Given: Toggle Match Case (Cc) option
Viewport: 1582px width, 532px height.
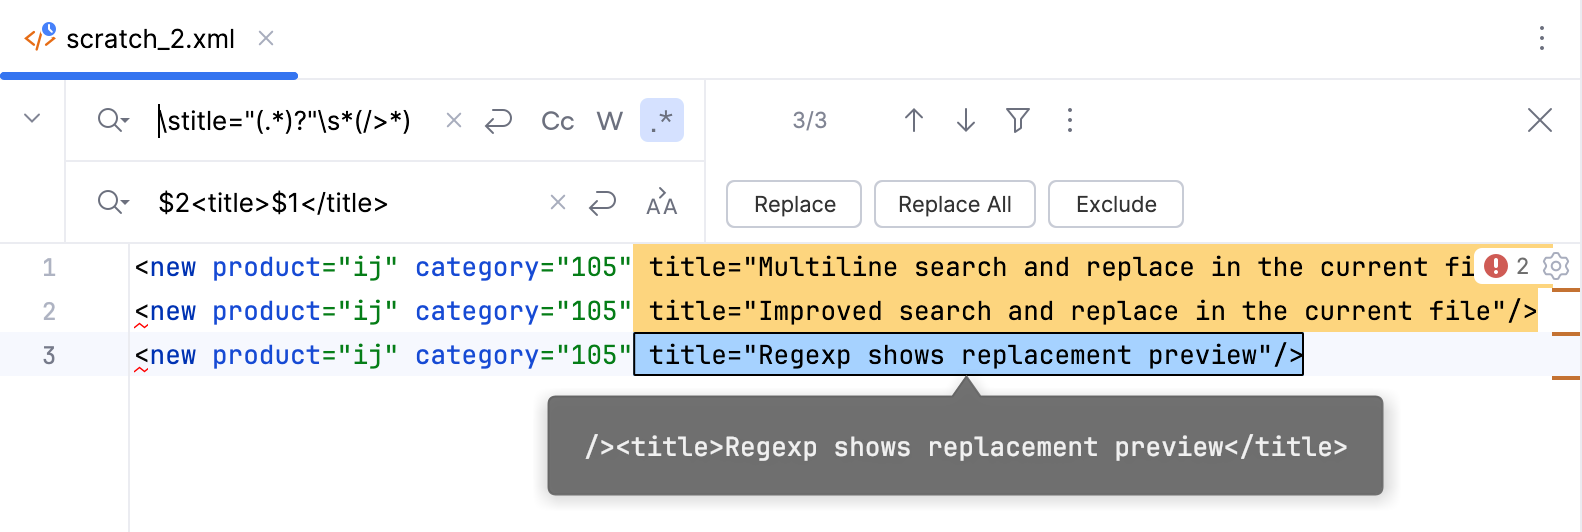Looking at the screenshot, I should coord(557,121).
